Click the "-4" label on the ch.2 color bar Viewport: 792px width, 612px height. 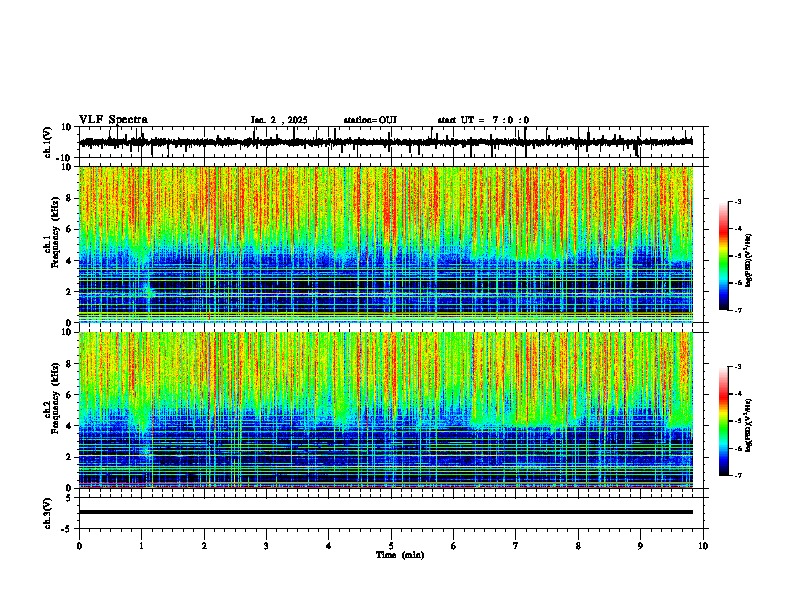point(738,394)
